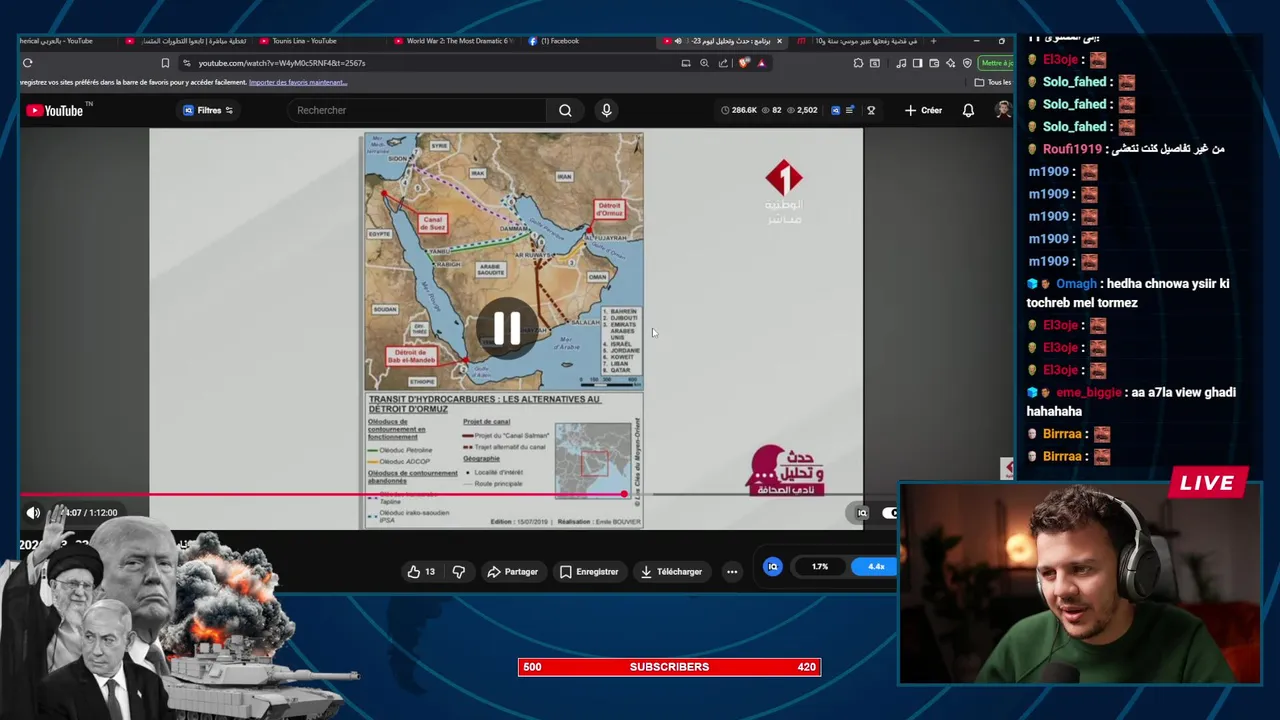Image resolution: width=1280 pixels, height=720 pixels.
Task: Click the Partager share button
Action: 512,572
